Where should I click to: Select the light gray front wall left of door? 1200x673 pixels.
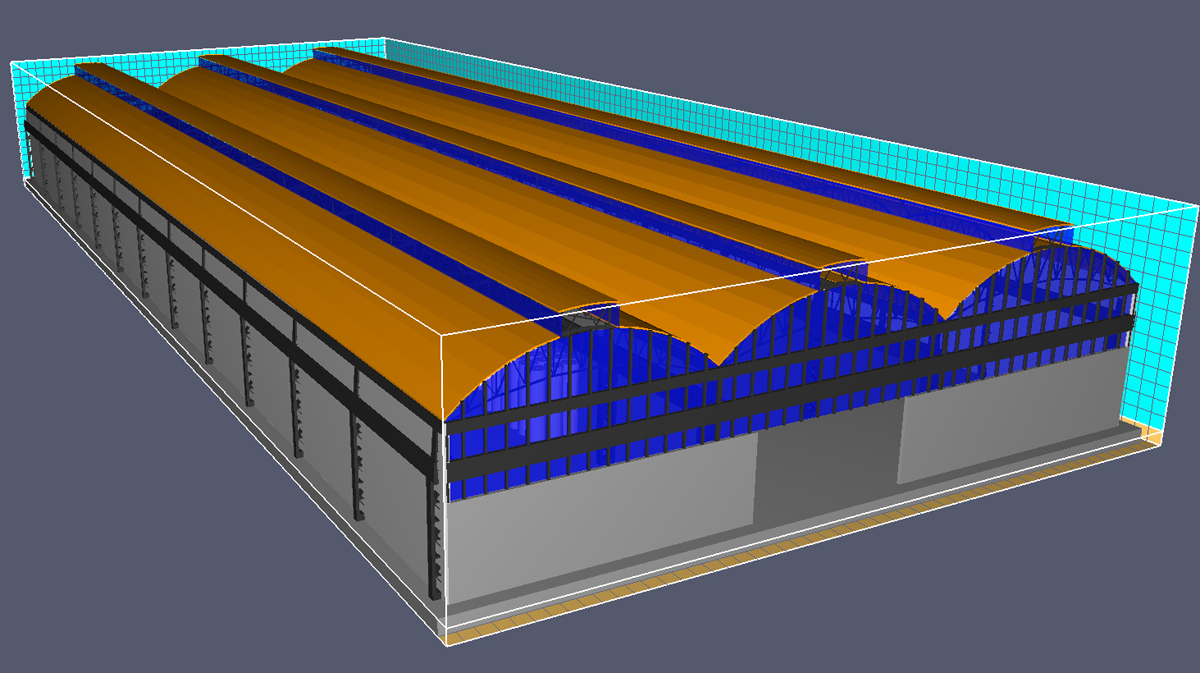[x=600, y=520]
